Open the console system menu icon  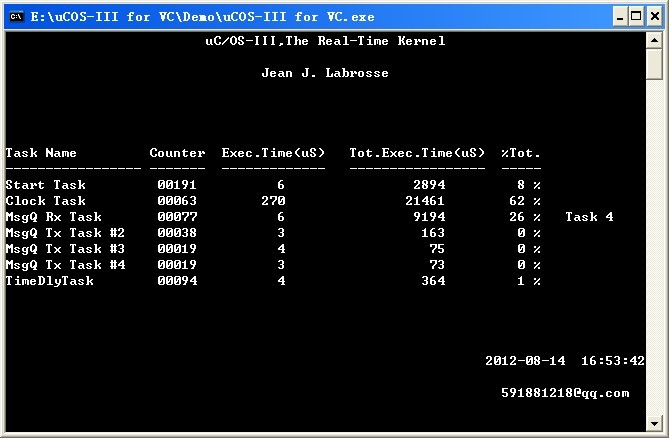16,17
